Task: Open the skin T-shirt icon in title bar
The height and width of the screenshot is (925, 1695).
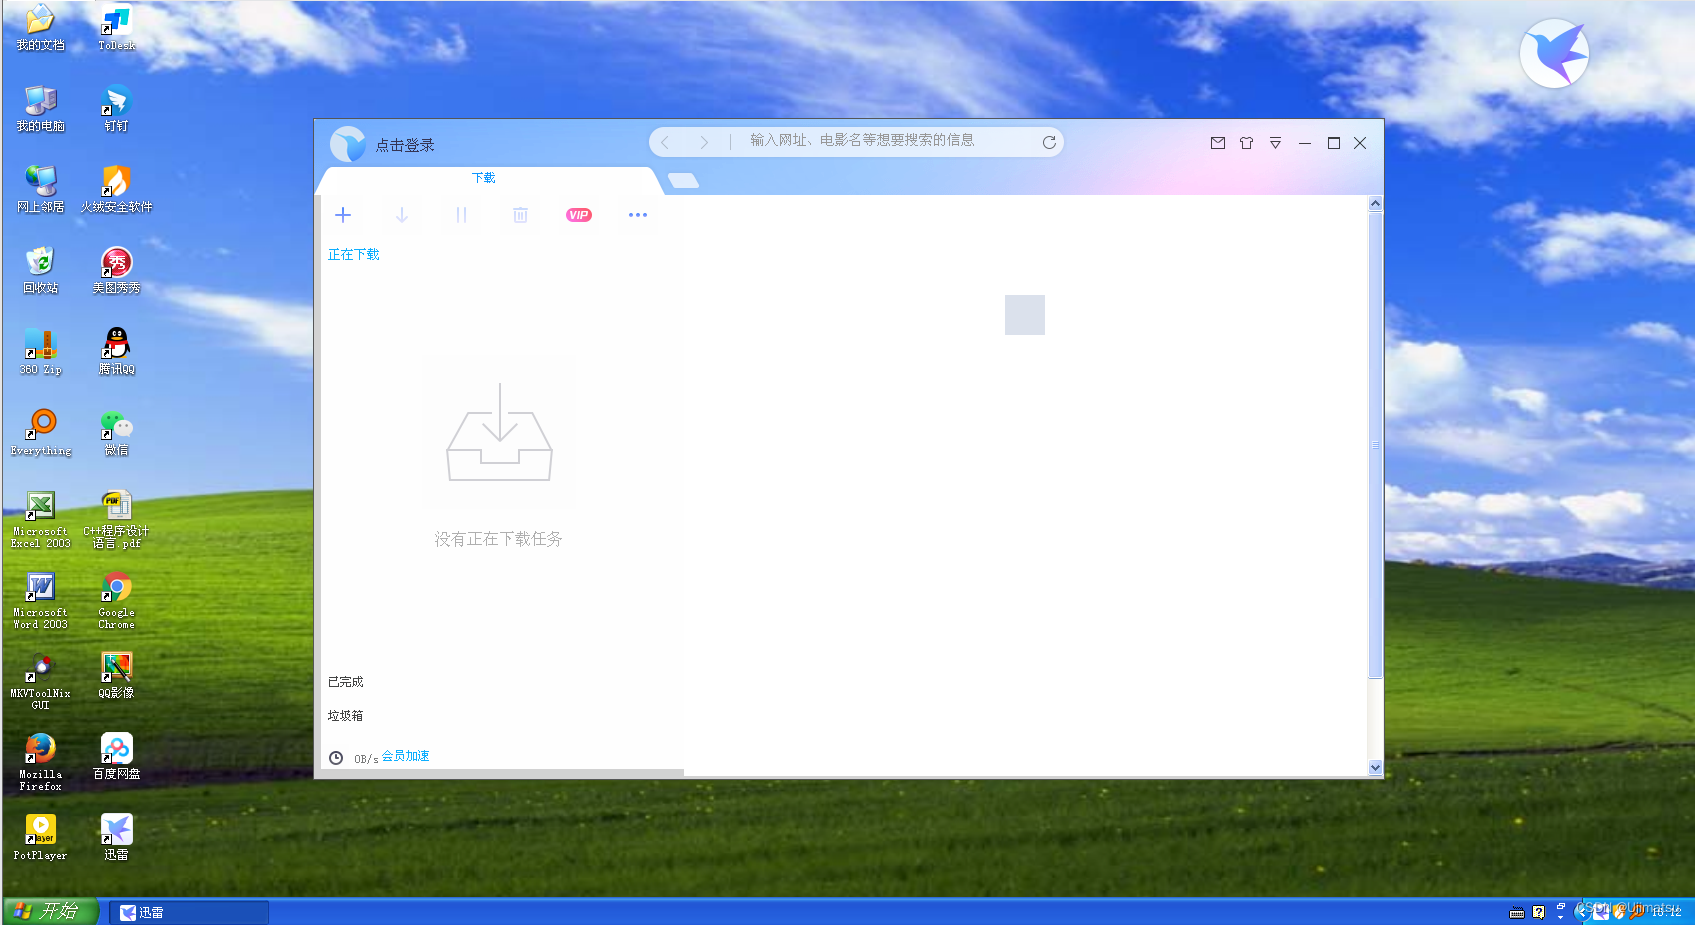Action: [x=1246, y=143]
